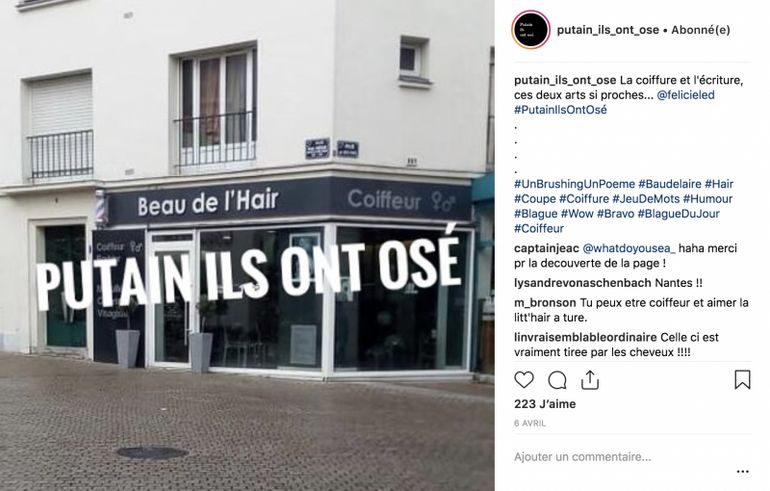Open the #BlagueDuJour hashtag

tap(679, 214)
